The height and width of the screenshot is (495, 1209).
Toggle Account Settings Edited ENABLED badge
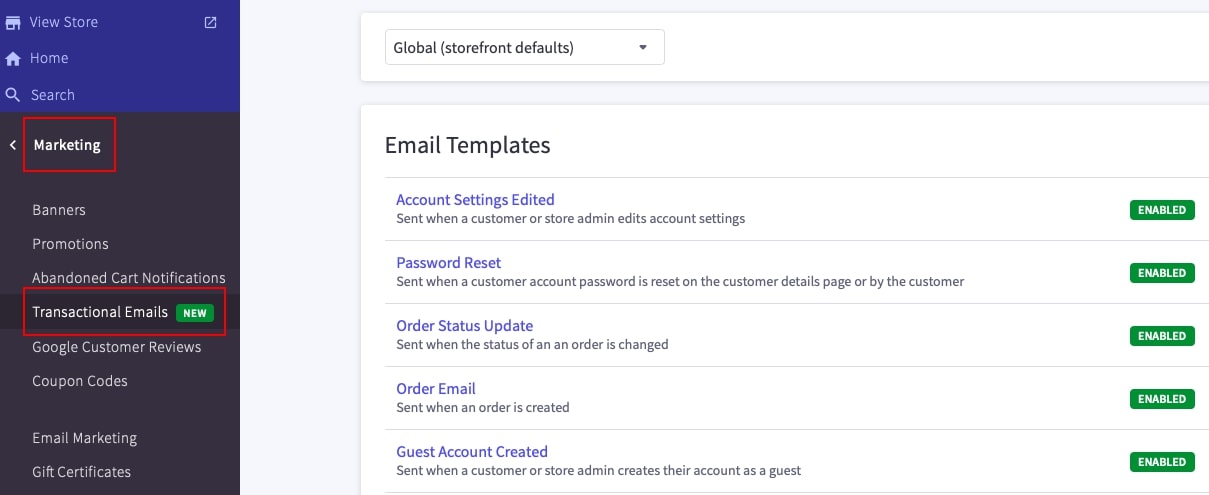coord(1161,210)
